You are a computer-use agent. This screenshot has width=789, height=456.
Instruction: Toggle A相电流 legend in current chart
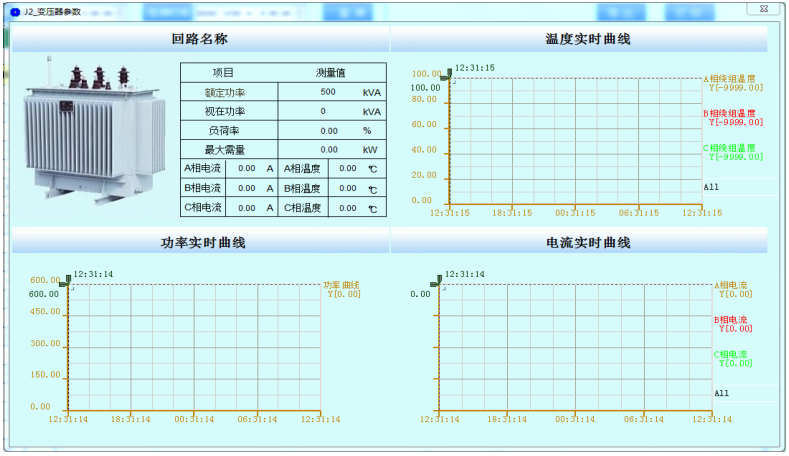tap(732, 286)
